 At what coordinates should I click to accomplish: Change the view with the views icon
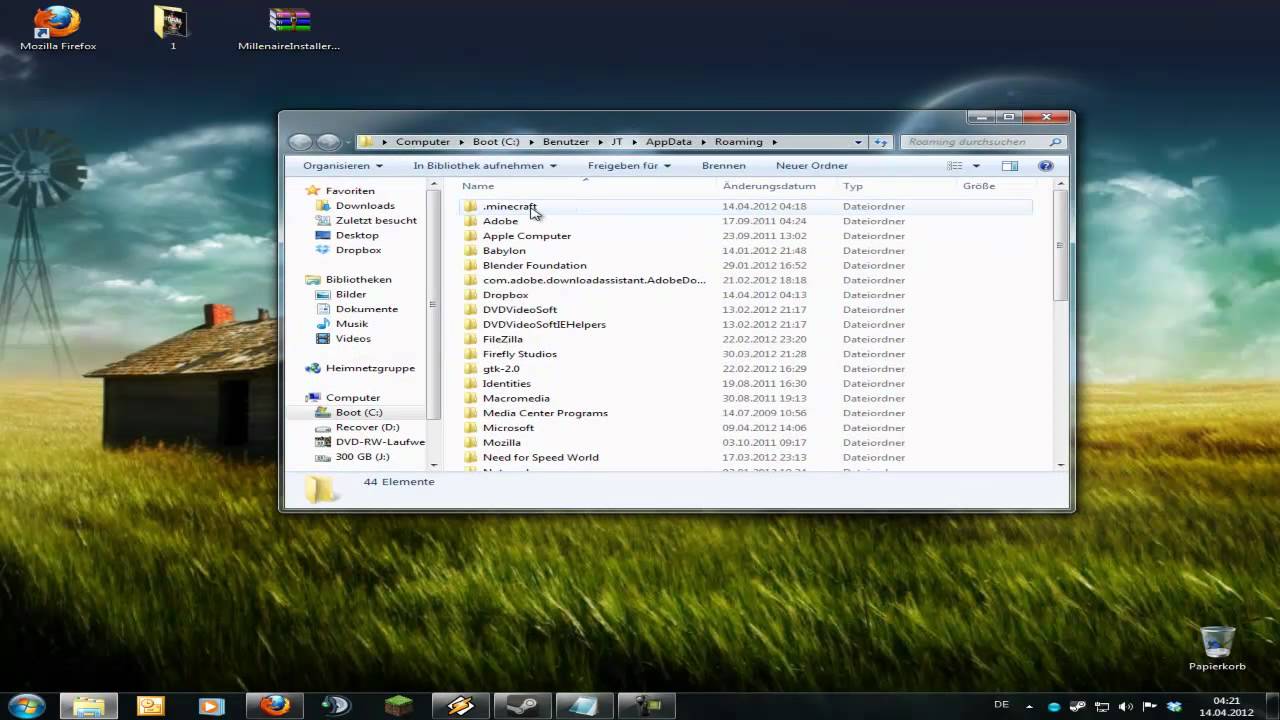coord(955,166)
